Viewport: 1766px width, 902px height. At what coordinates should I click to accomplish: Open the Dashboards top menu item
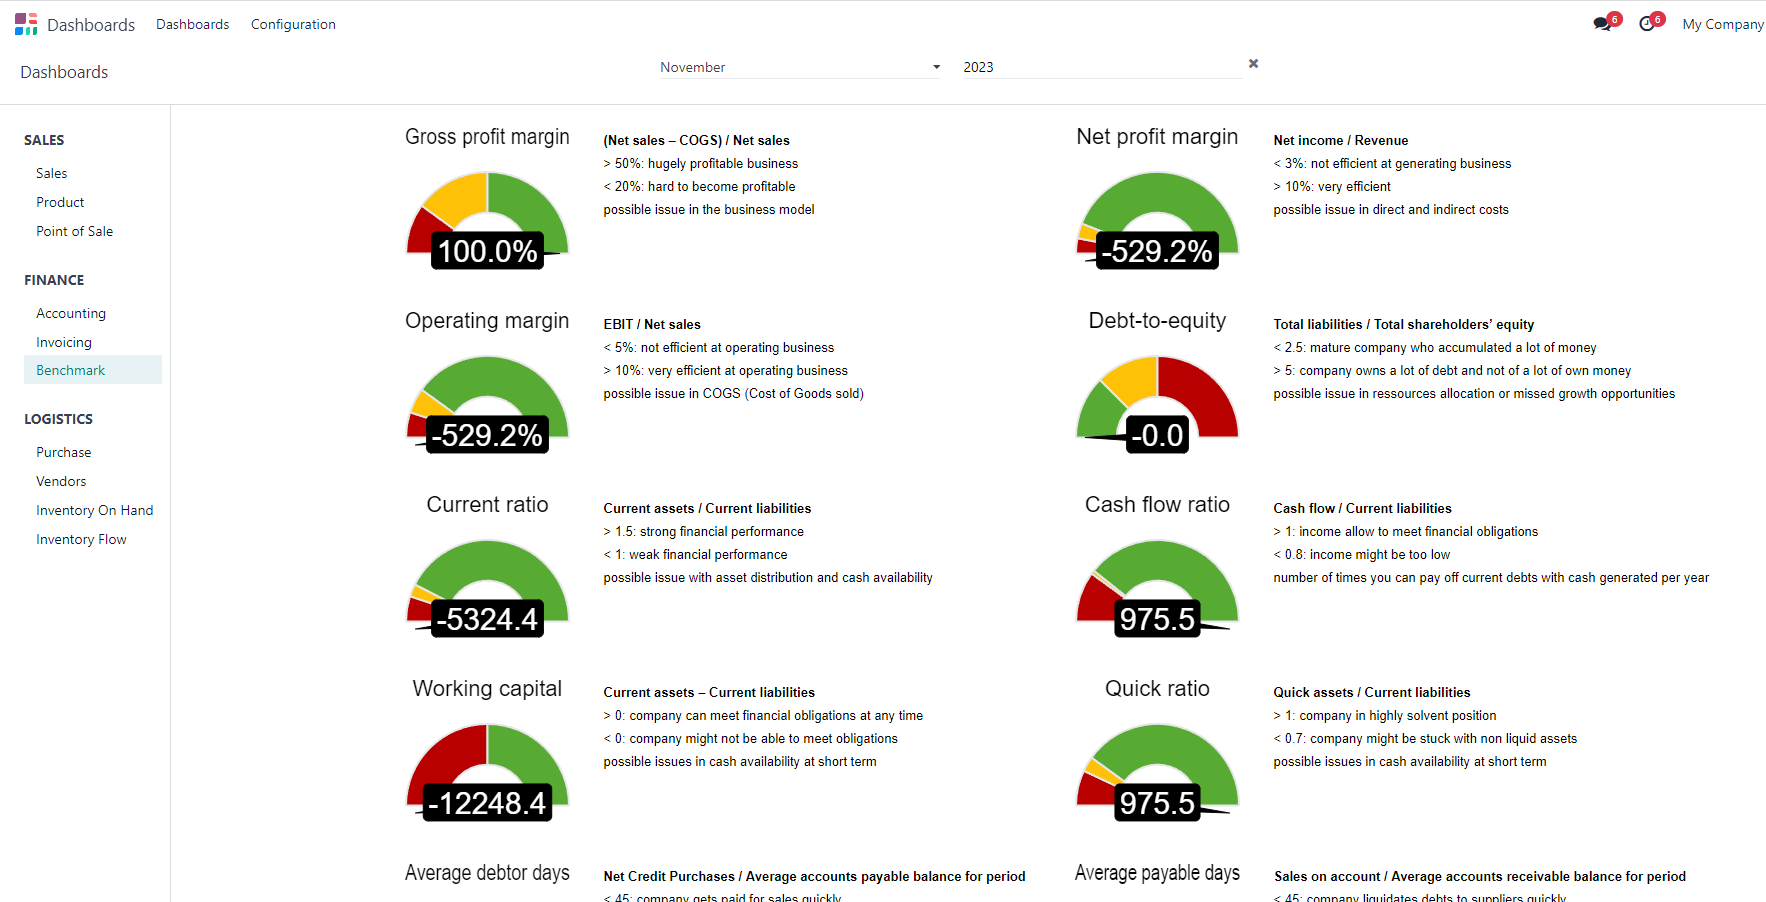coord(192,24)
